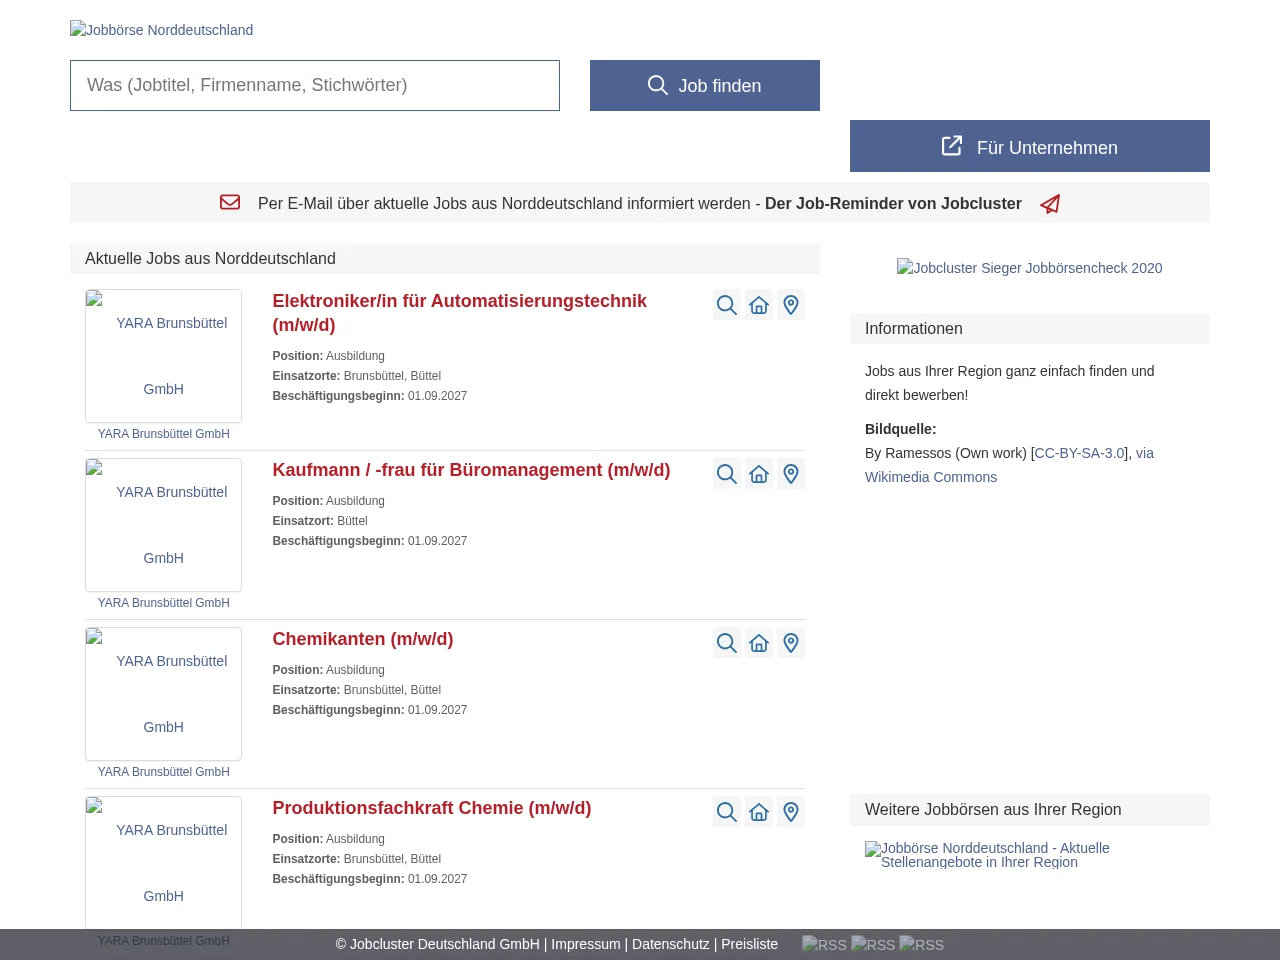
Task: Open the Datenschutz footer link
Action: (x=670, y=944)
